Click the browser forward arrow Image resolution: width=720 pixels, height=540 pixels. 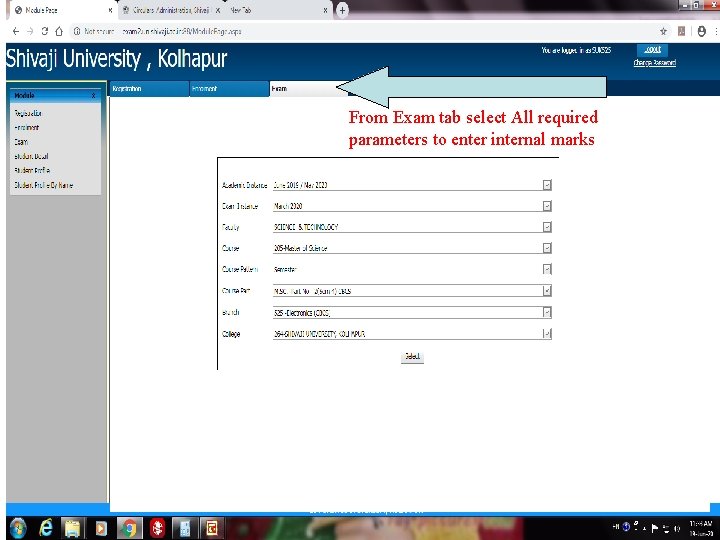[30, 31]
